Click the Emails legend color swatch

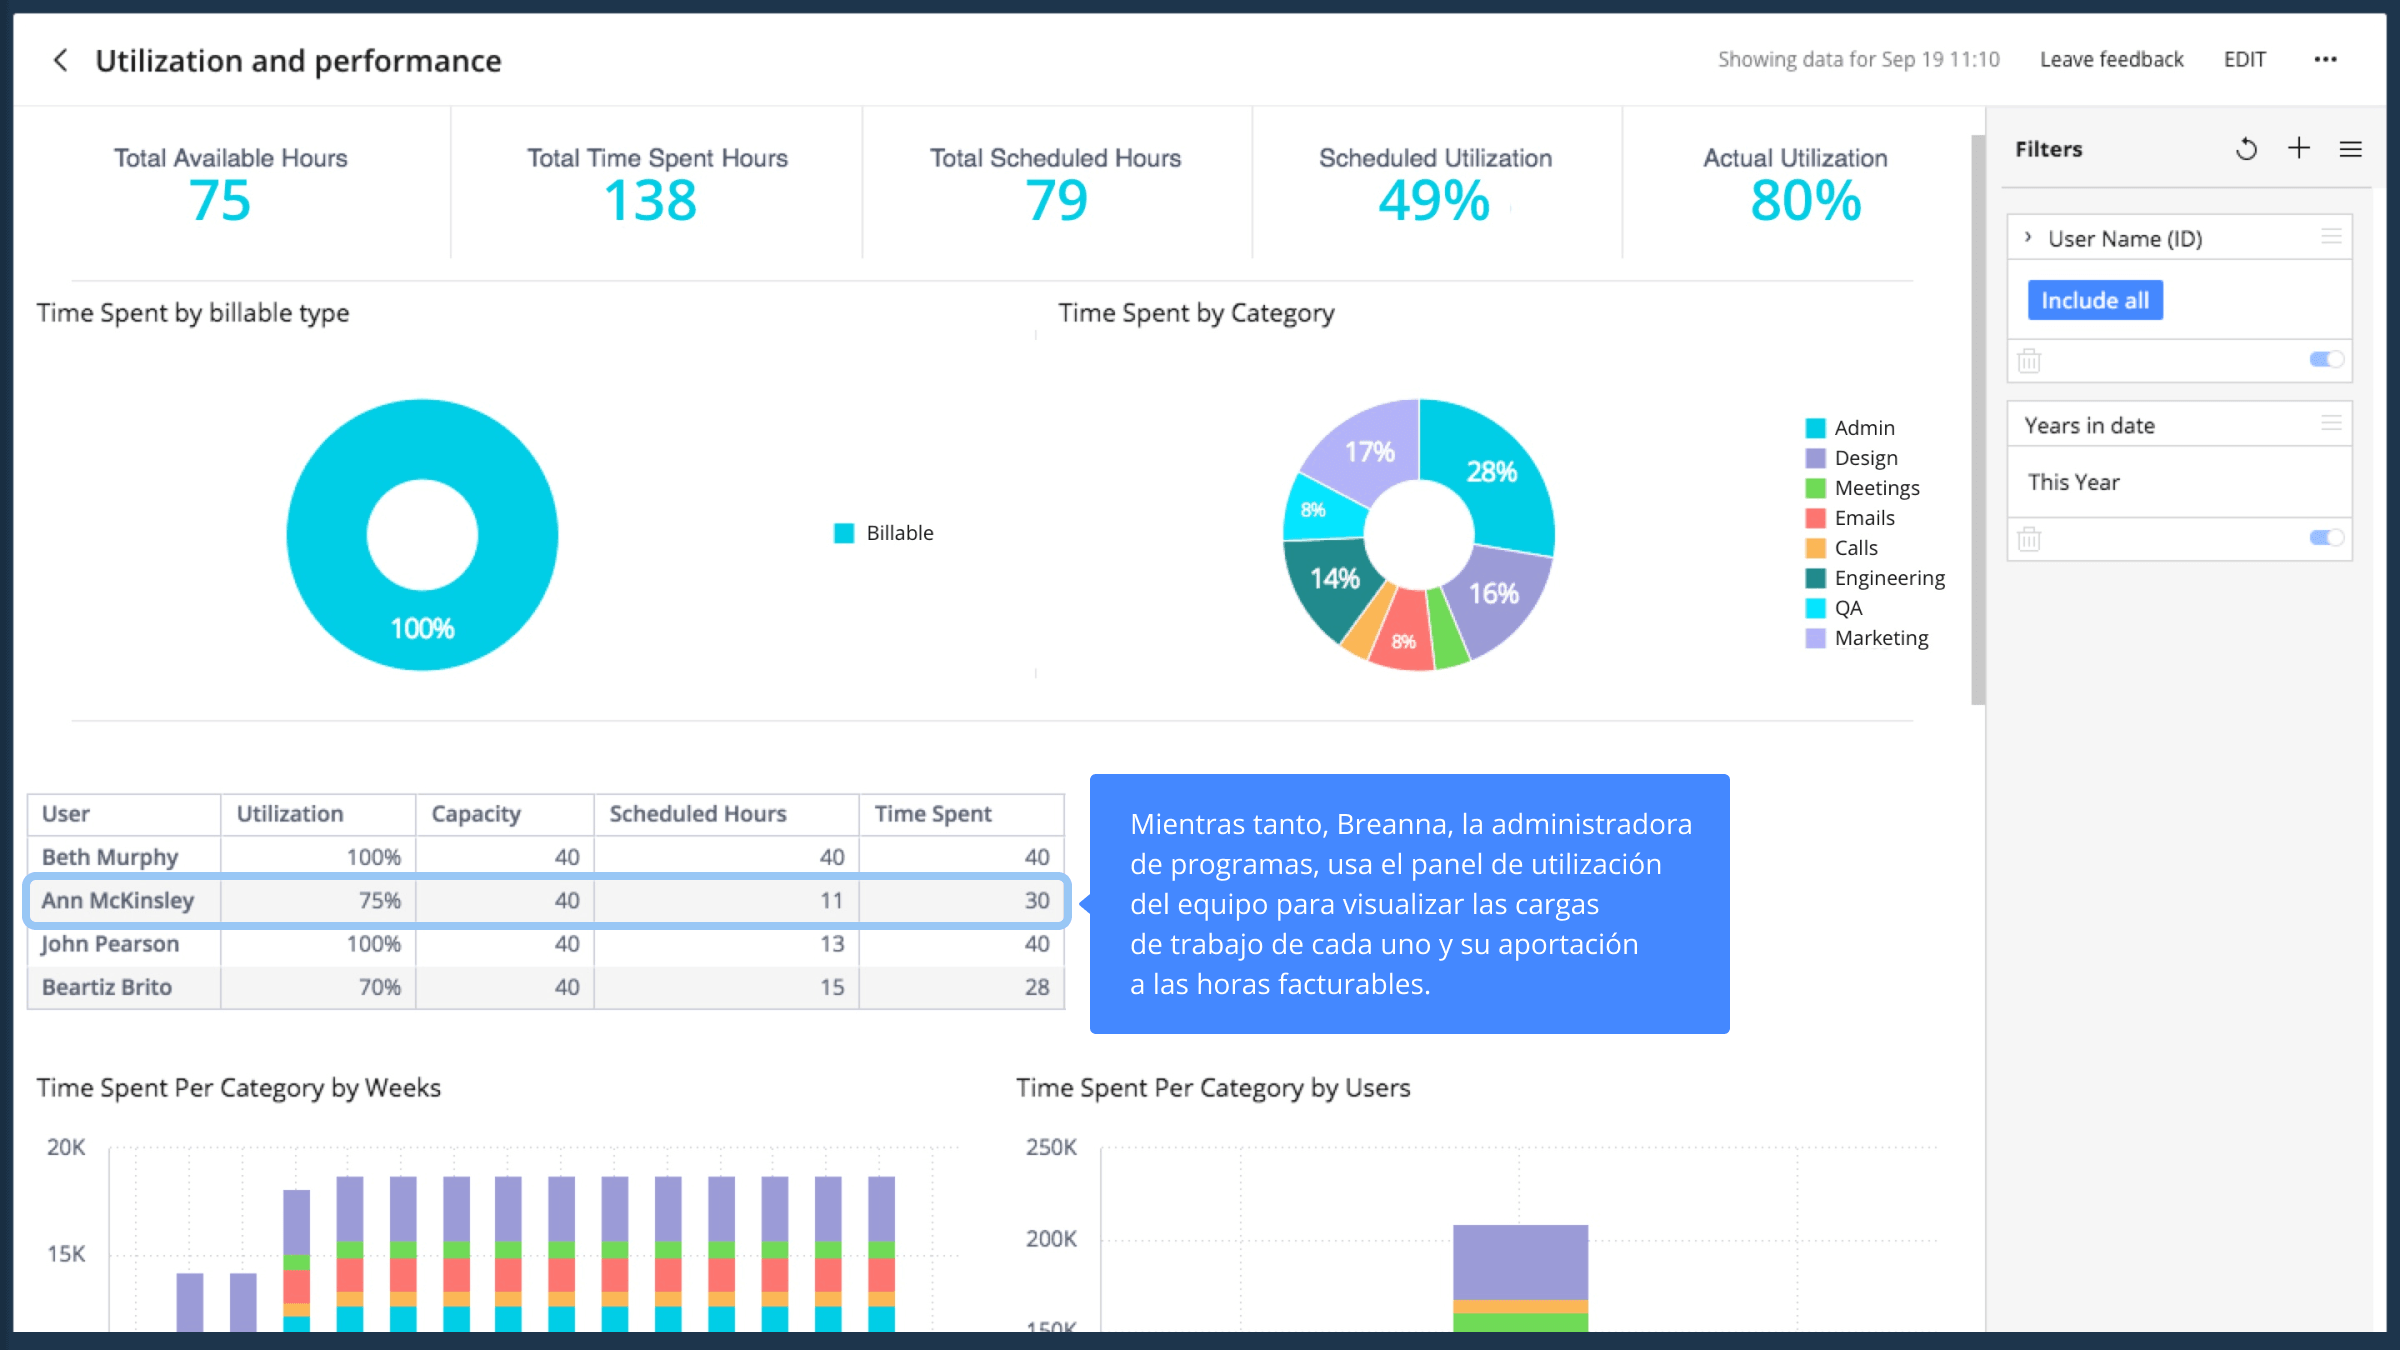click(x=1815, y=518)
